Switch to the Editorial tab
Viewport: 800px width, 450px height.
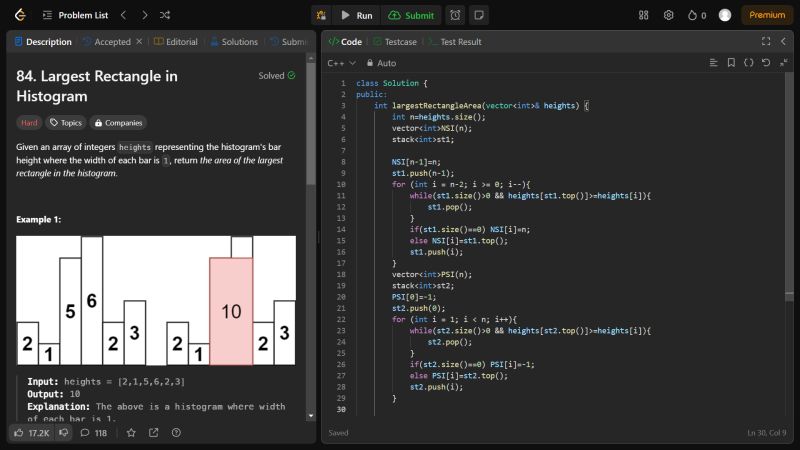click(176, 42)
